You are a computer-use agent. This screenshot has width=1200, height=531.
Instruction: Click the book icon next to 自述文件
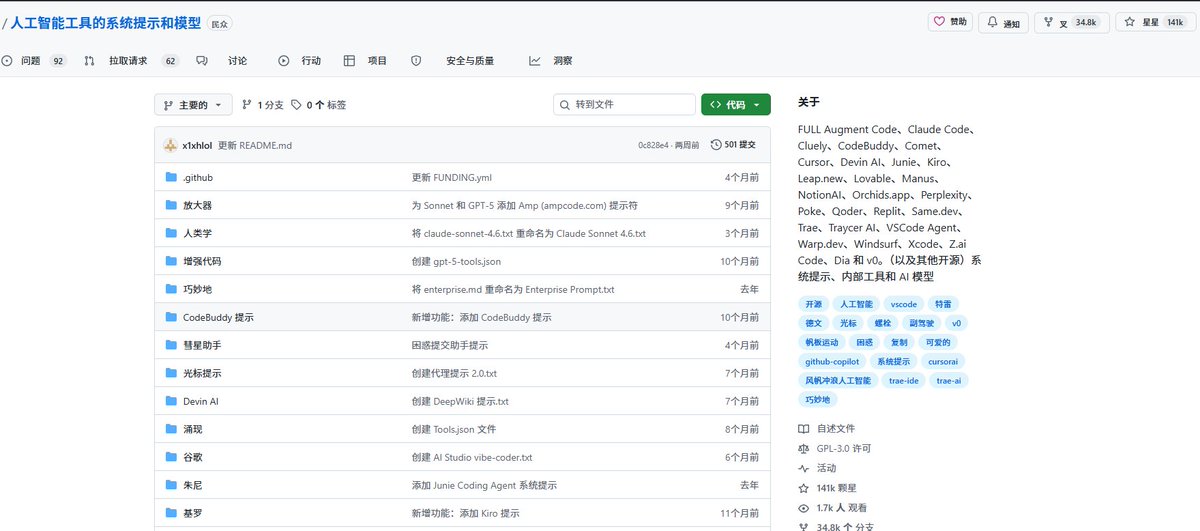tap(804, 429)
